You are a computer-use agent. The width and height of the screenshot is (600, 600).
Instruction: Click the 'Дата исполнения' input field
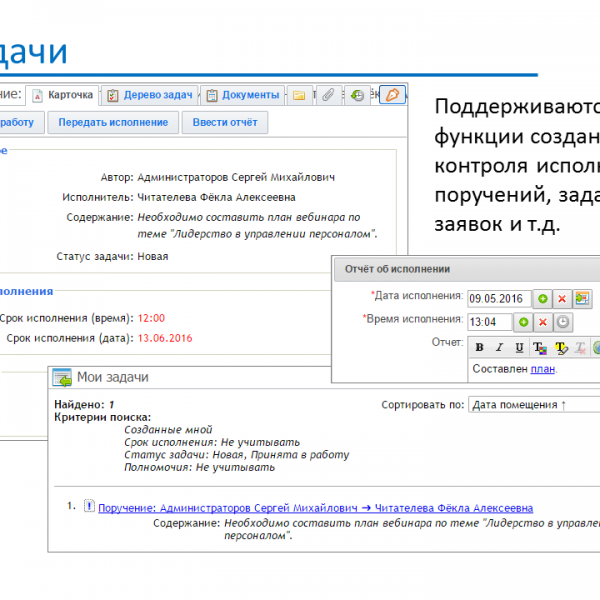tap(497, 298)
